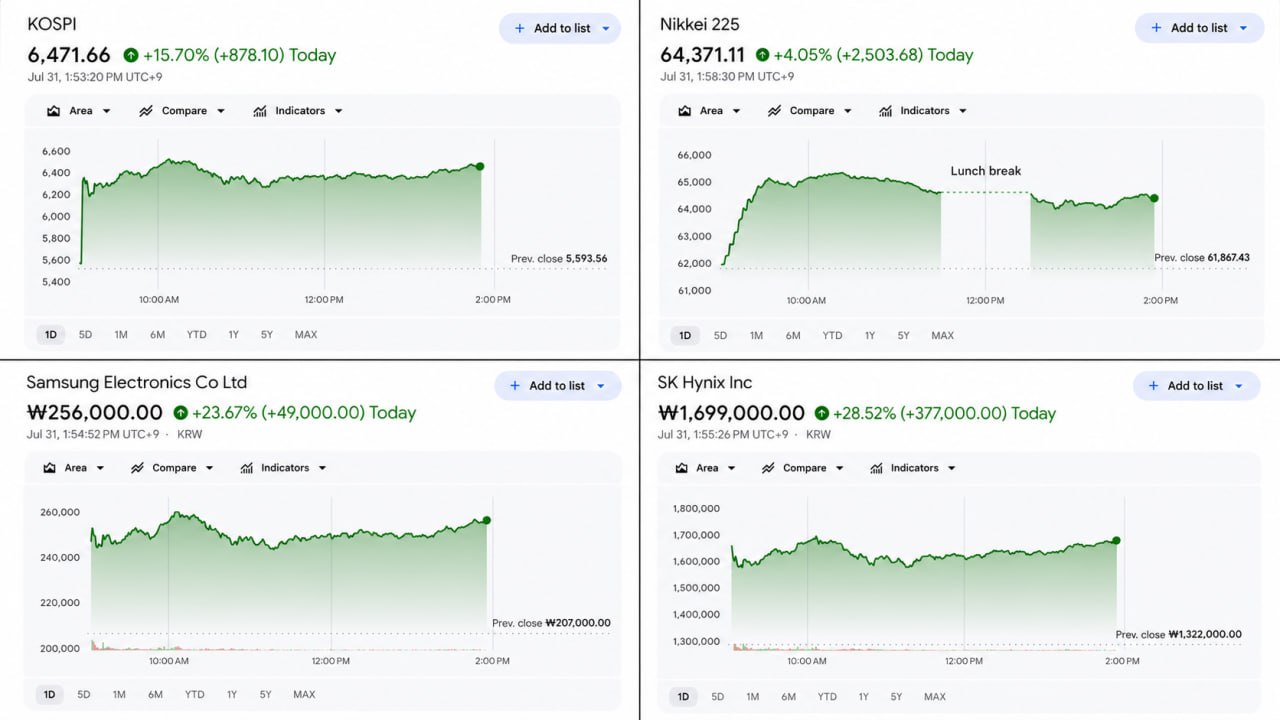Image resolution: width=1280 pixels, height=720 pixels.
Task: Show Samsung Electronics chart for 1M
Action: pos(119,694)
